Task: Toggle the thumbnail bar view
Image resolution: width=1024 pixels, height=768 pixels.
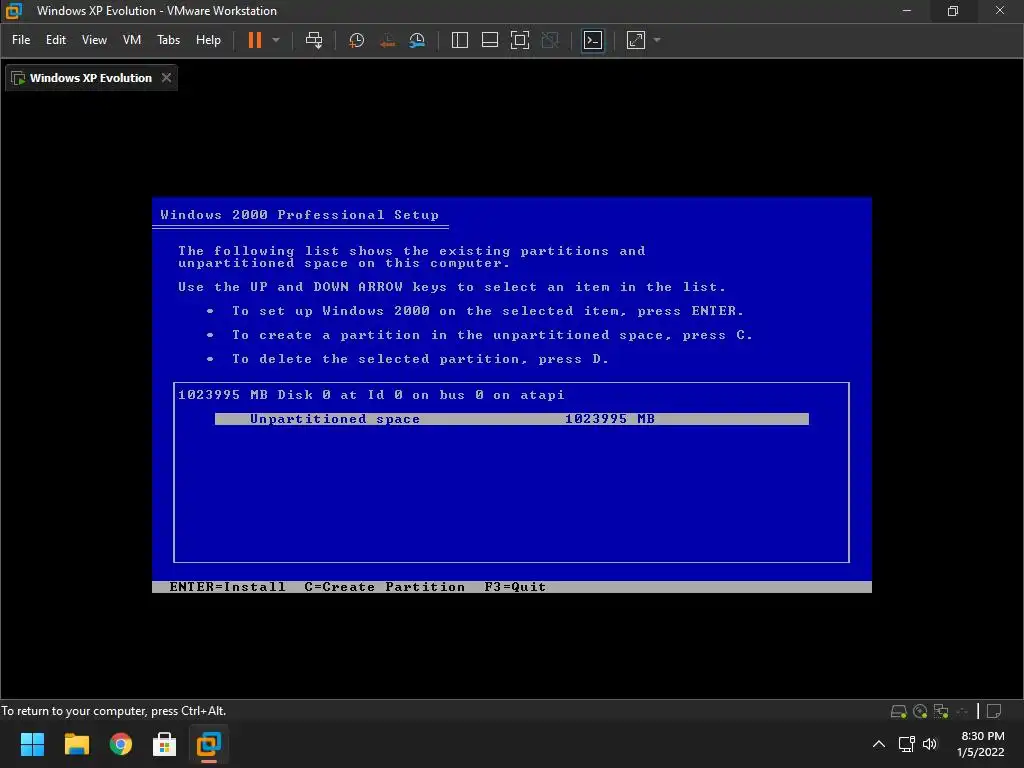Action: (490, 40)
